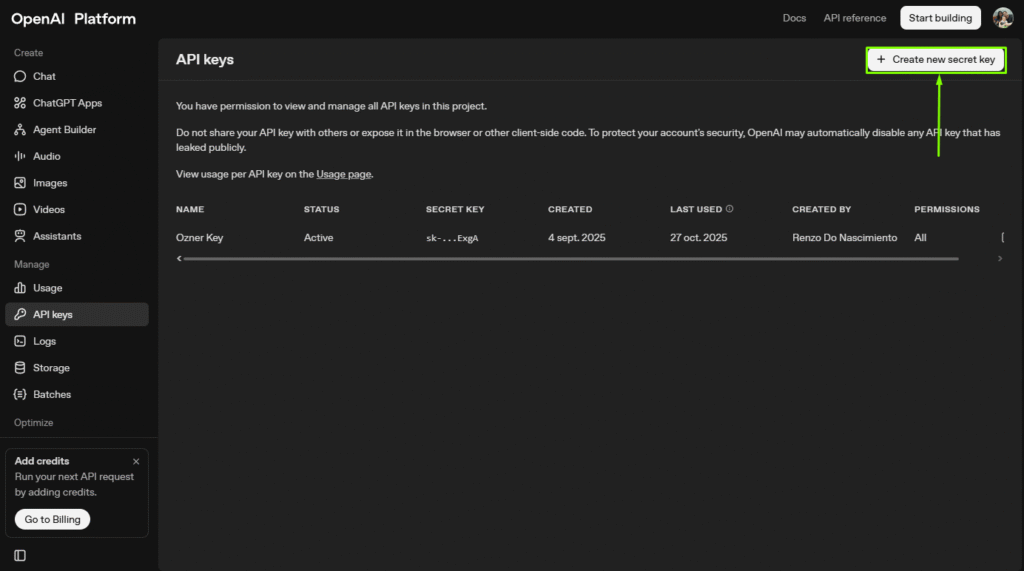This screenshot has height=571, width=1024.
Task: Click the LAST USED column header text
Action: 696,209
